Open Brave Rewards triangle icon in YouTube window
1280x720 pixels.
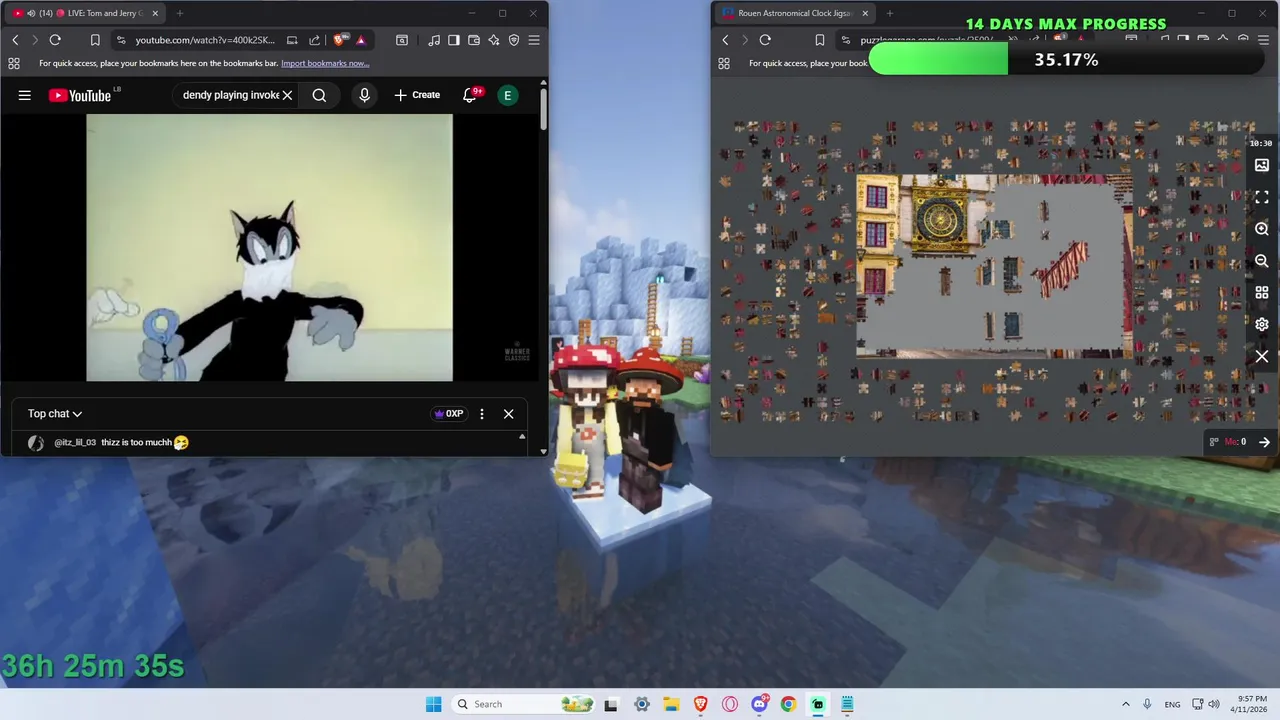tap(360, 40)
